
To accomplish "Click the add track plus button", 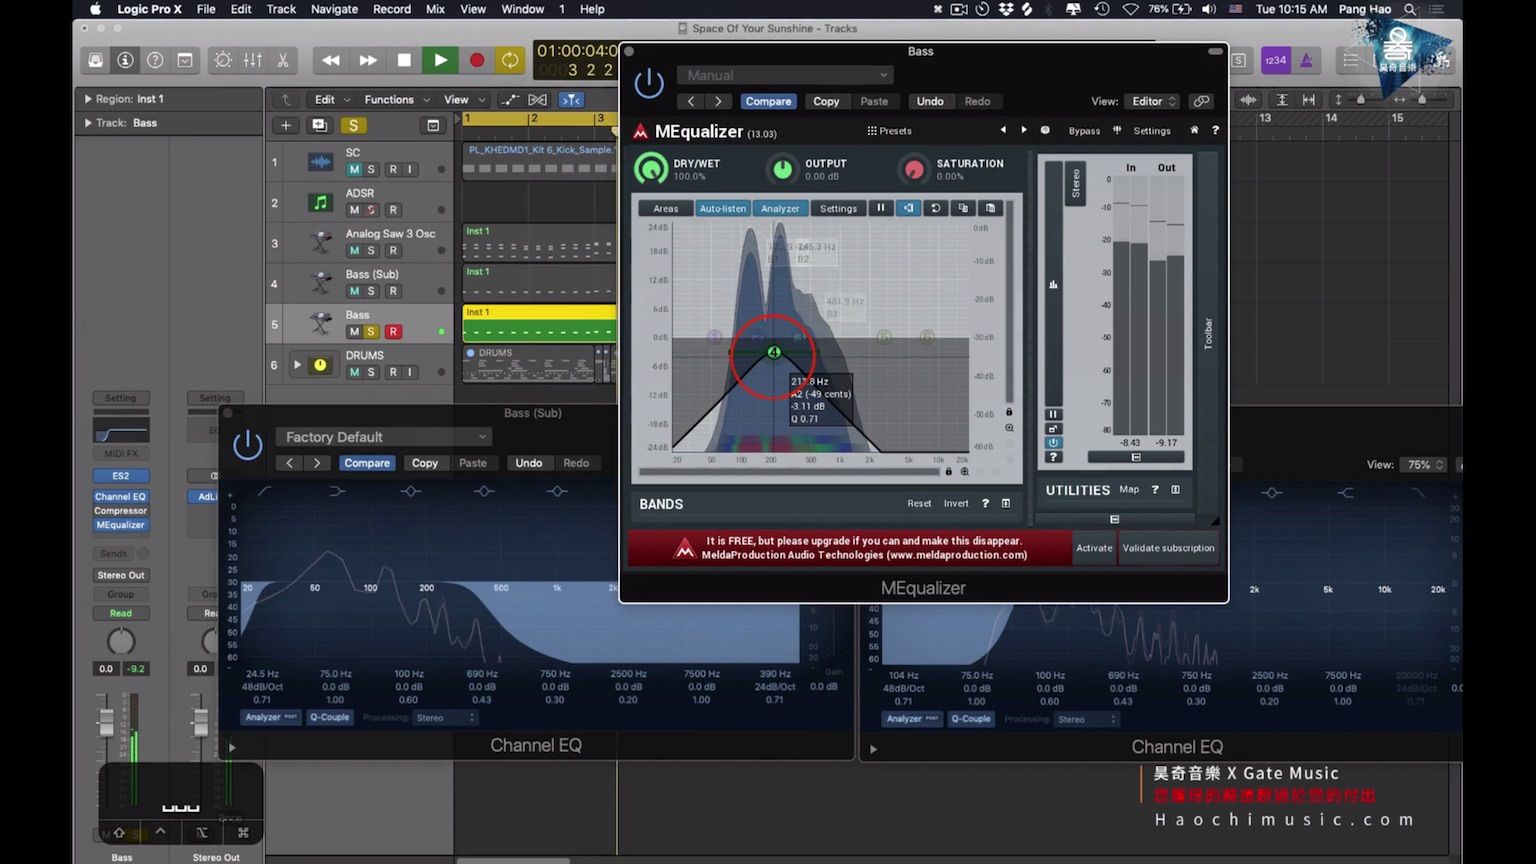I will click(x=286, y=125).
